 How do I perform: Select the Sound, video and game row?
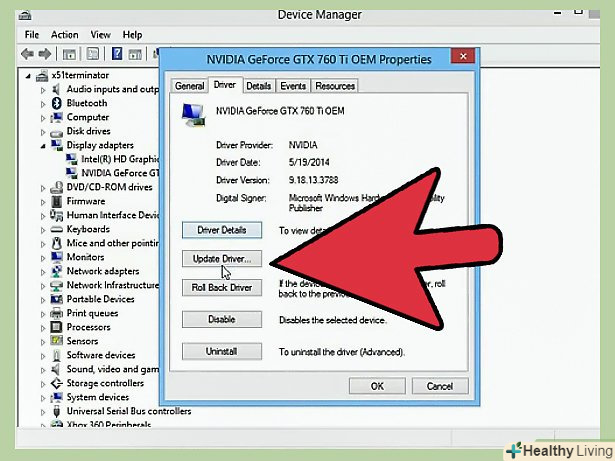pyautogui.click(x=105, y=369)
